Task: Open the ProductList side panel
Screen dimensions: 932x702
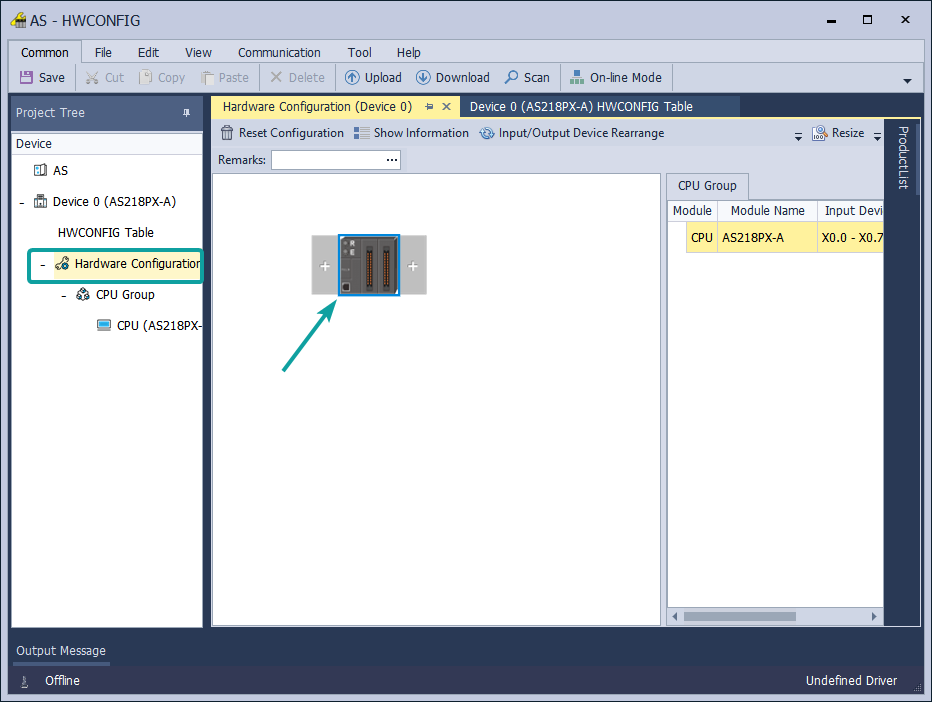Action: pos(902,158)
